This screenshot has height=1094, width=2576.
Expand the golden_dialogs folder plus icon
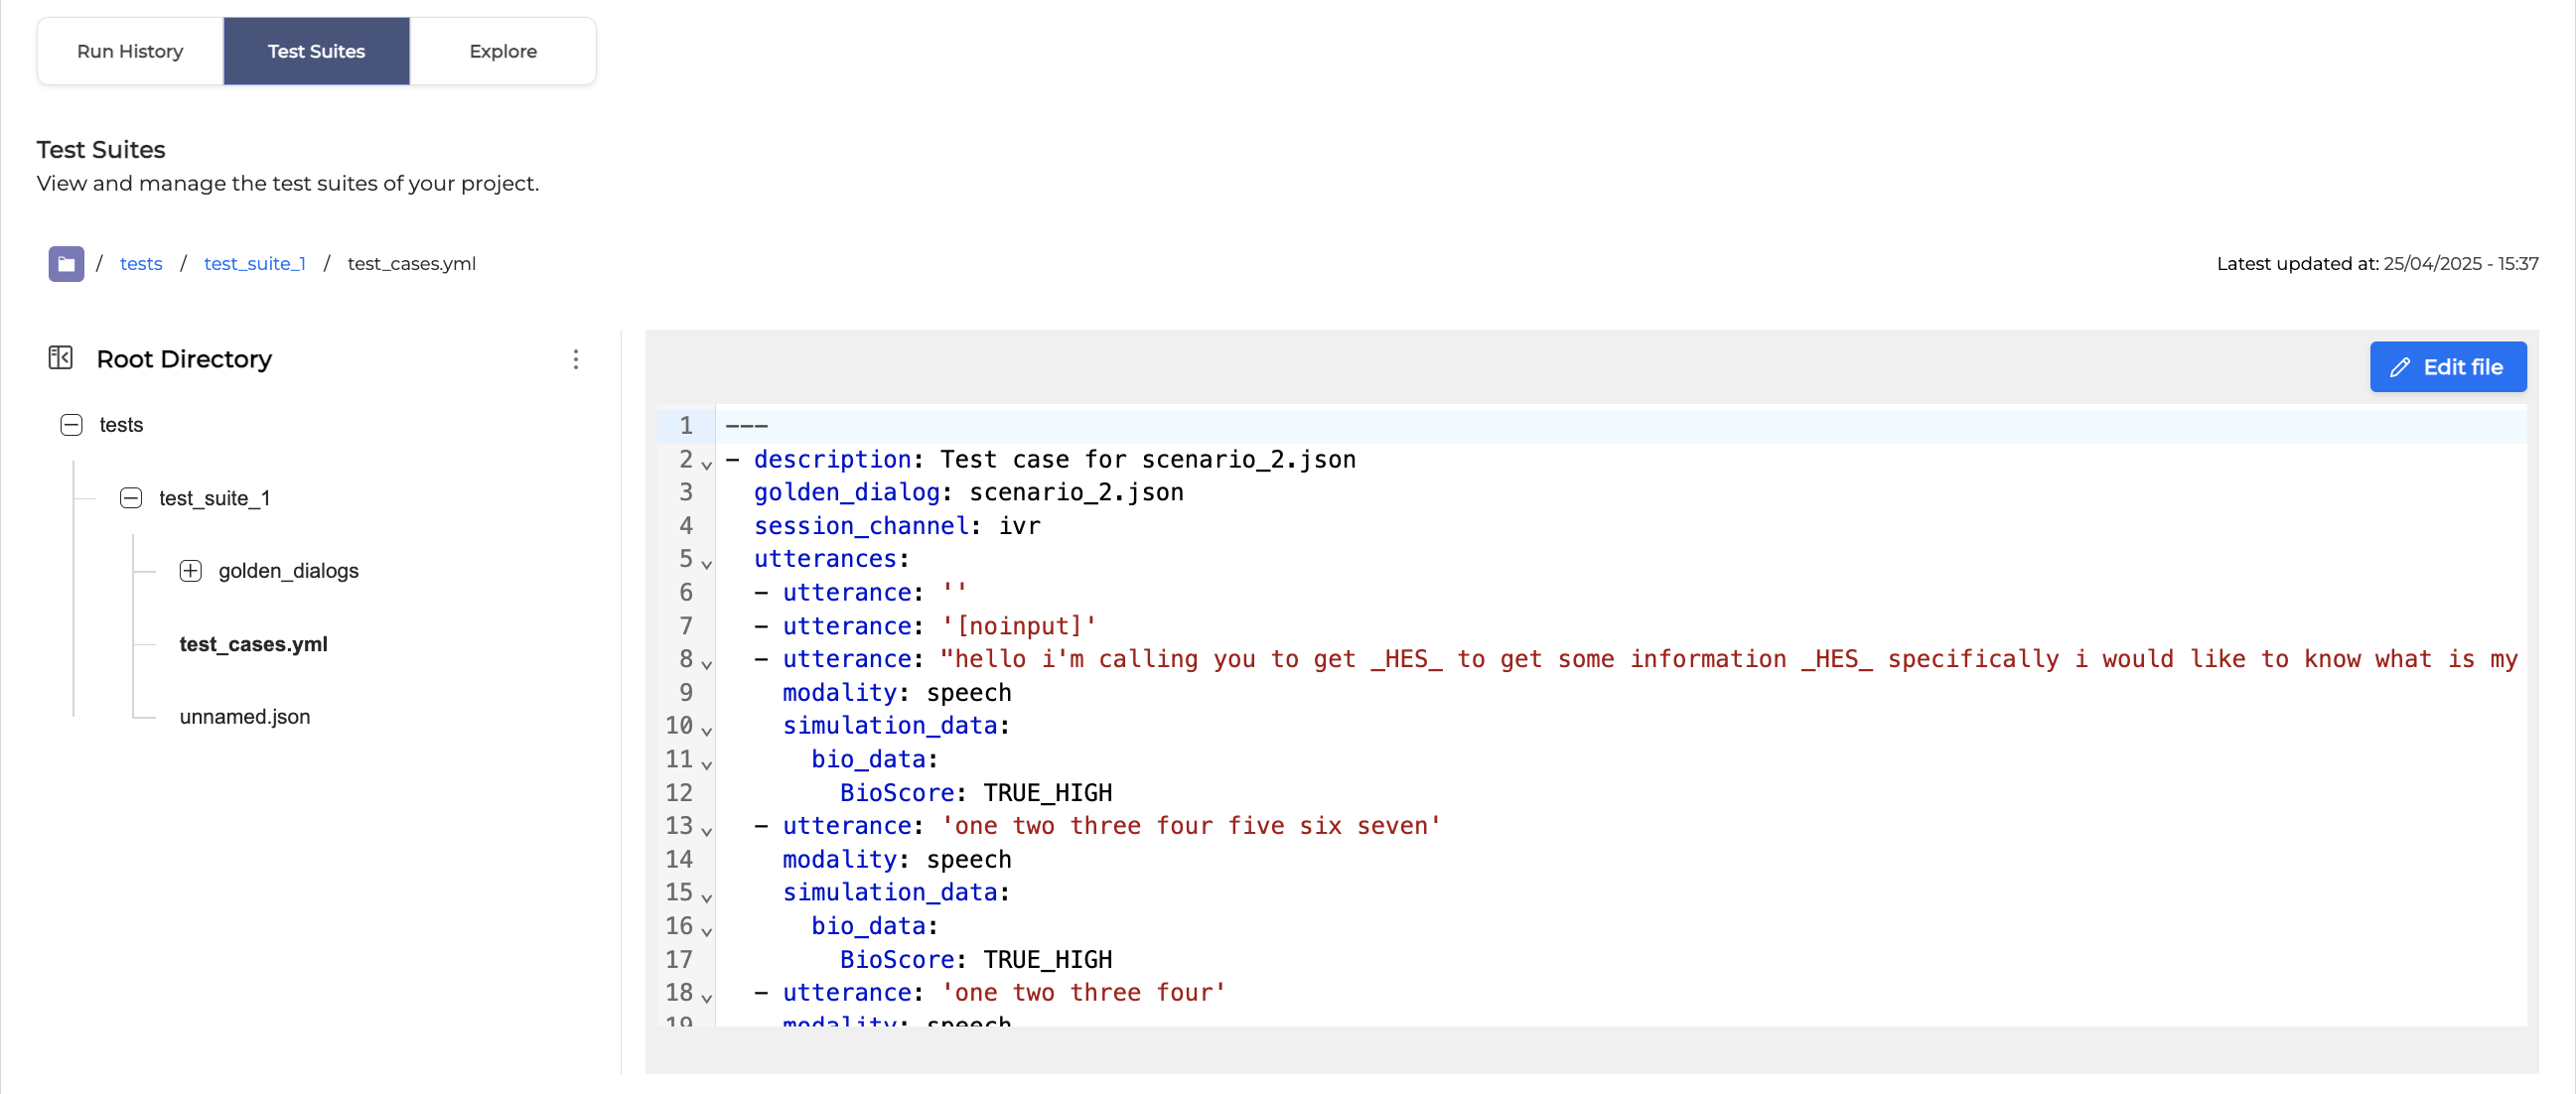pyautogui.click(x=190, y=571)
